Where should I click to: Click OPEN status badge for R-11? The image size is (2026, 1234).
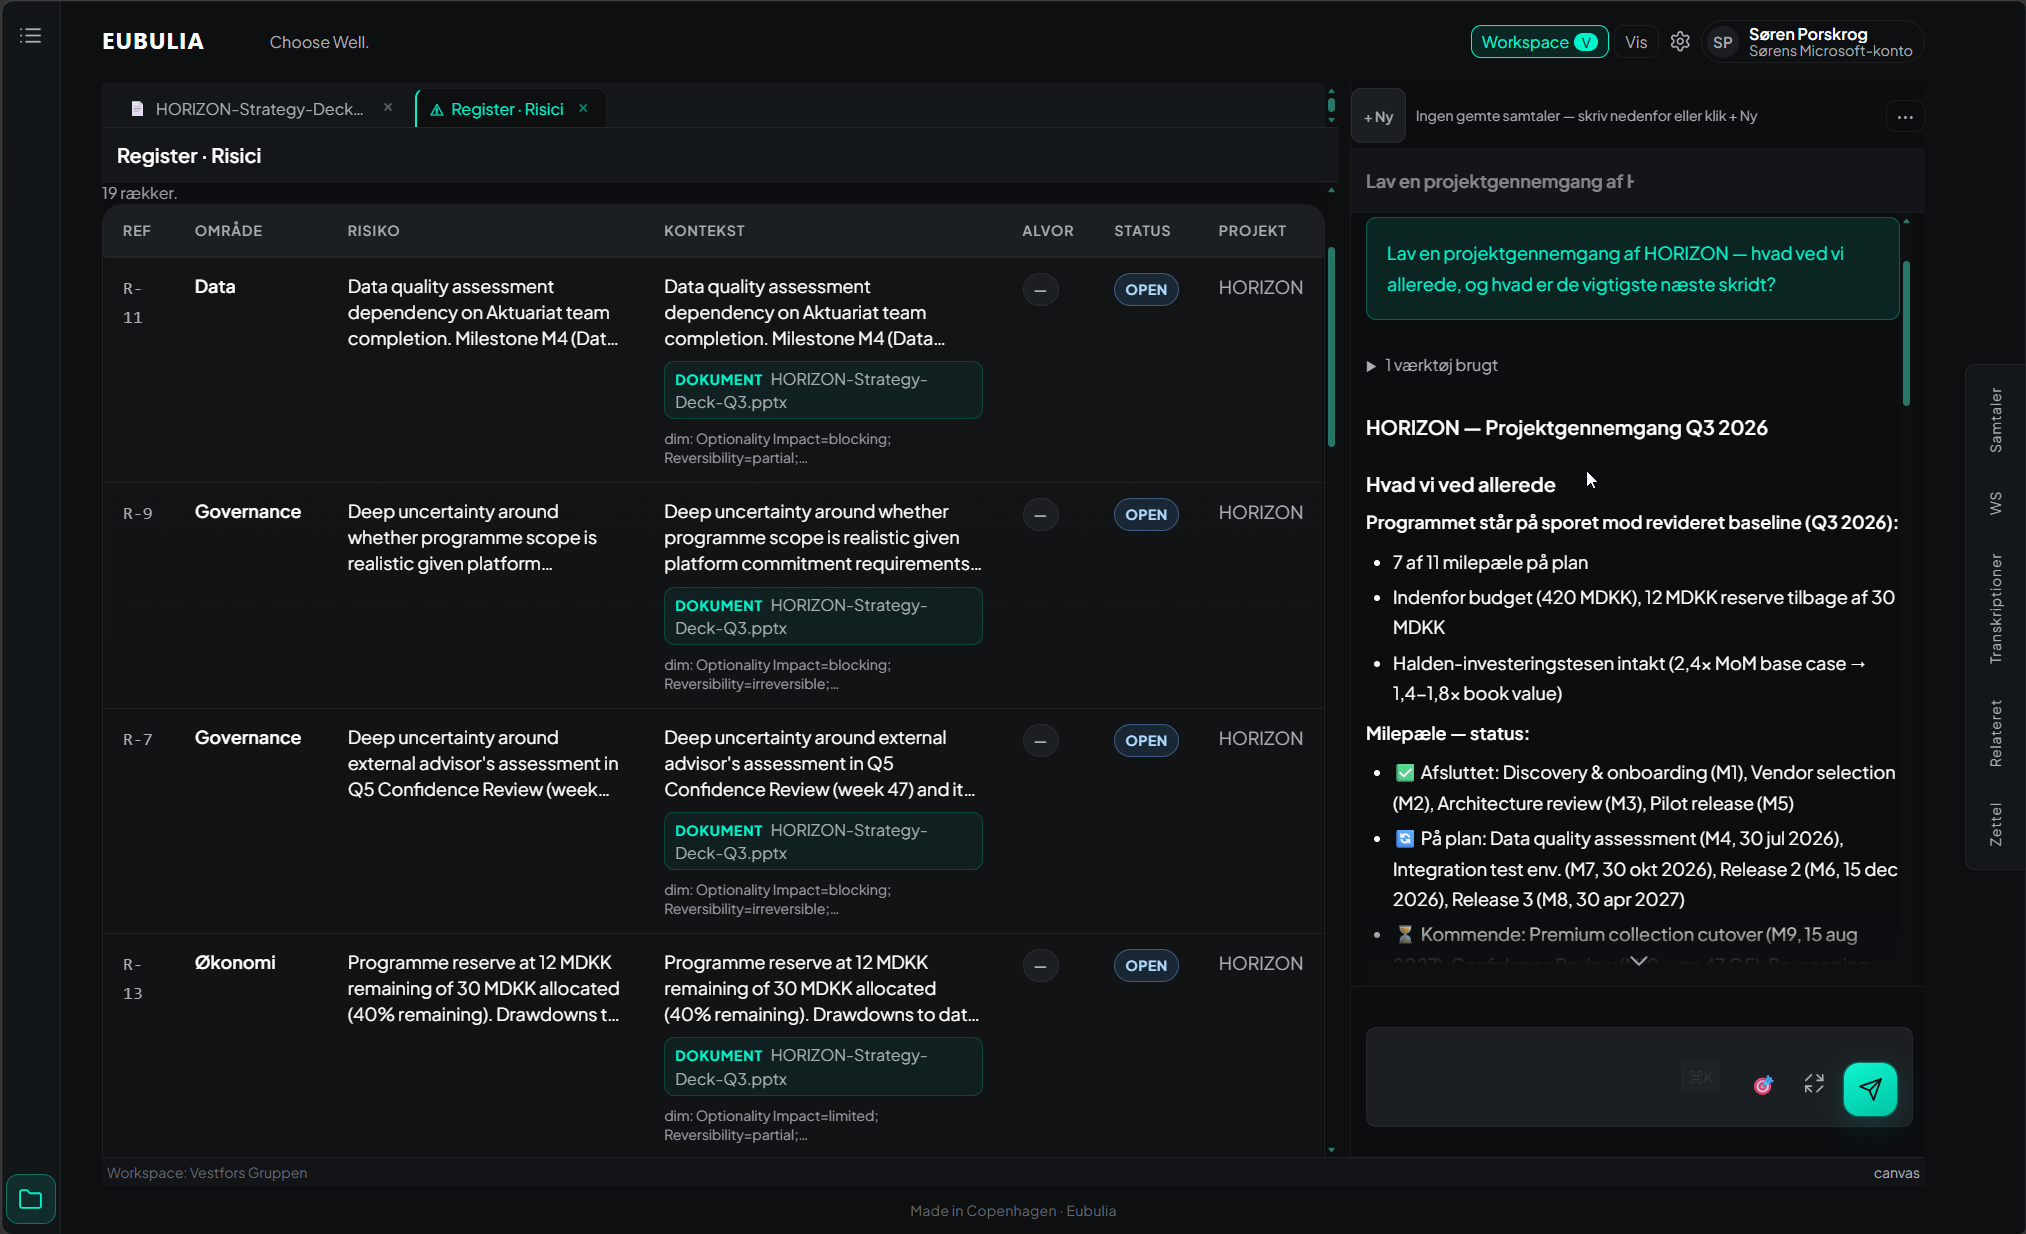[1146, 290]
